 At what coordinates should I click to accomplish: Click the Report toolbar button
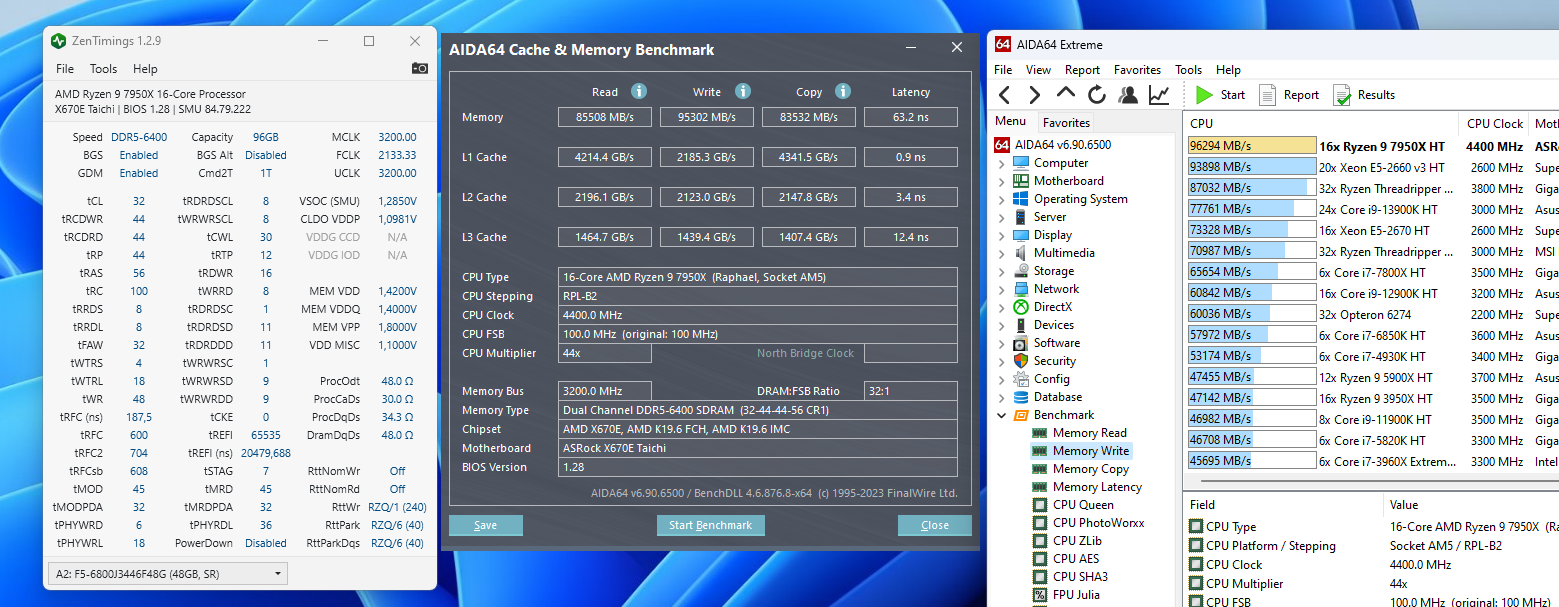1288,95
